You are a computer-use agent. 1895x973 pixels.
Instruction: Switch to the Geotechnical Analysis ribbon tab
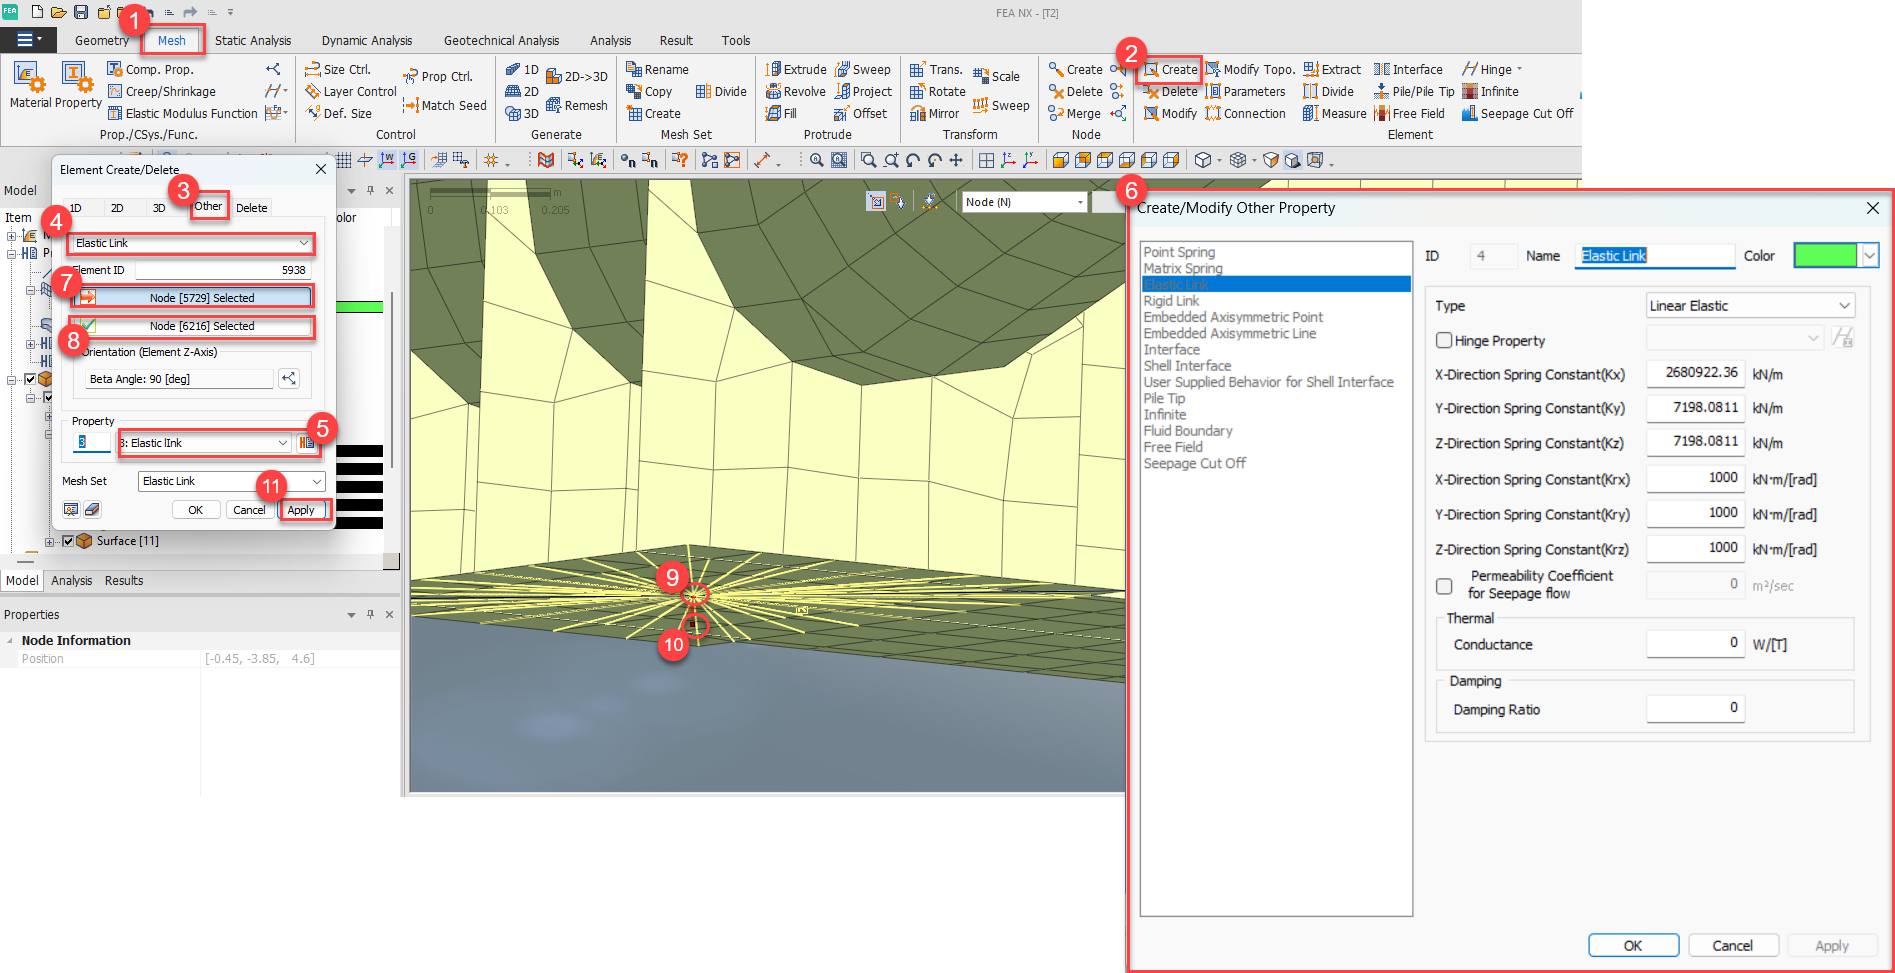pyautogui.click(x=502, y=40)
